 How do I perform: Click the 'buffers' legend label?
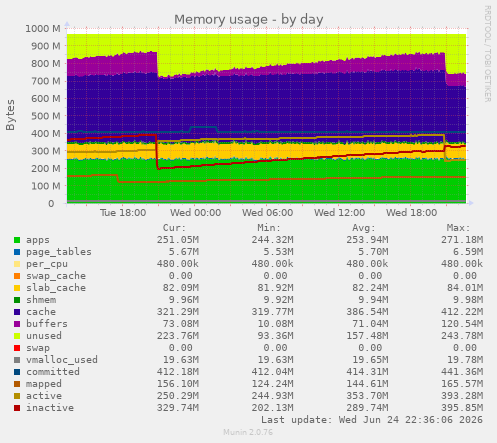(x=47, y=324)
